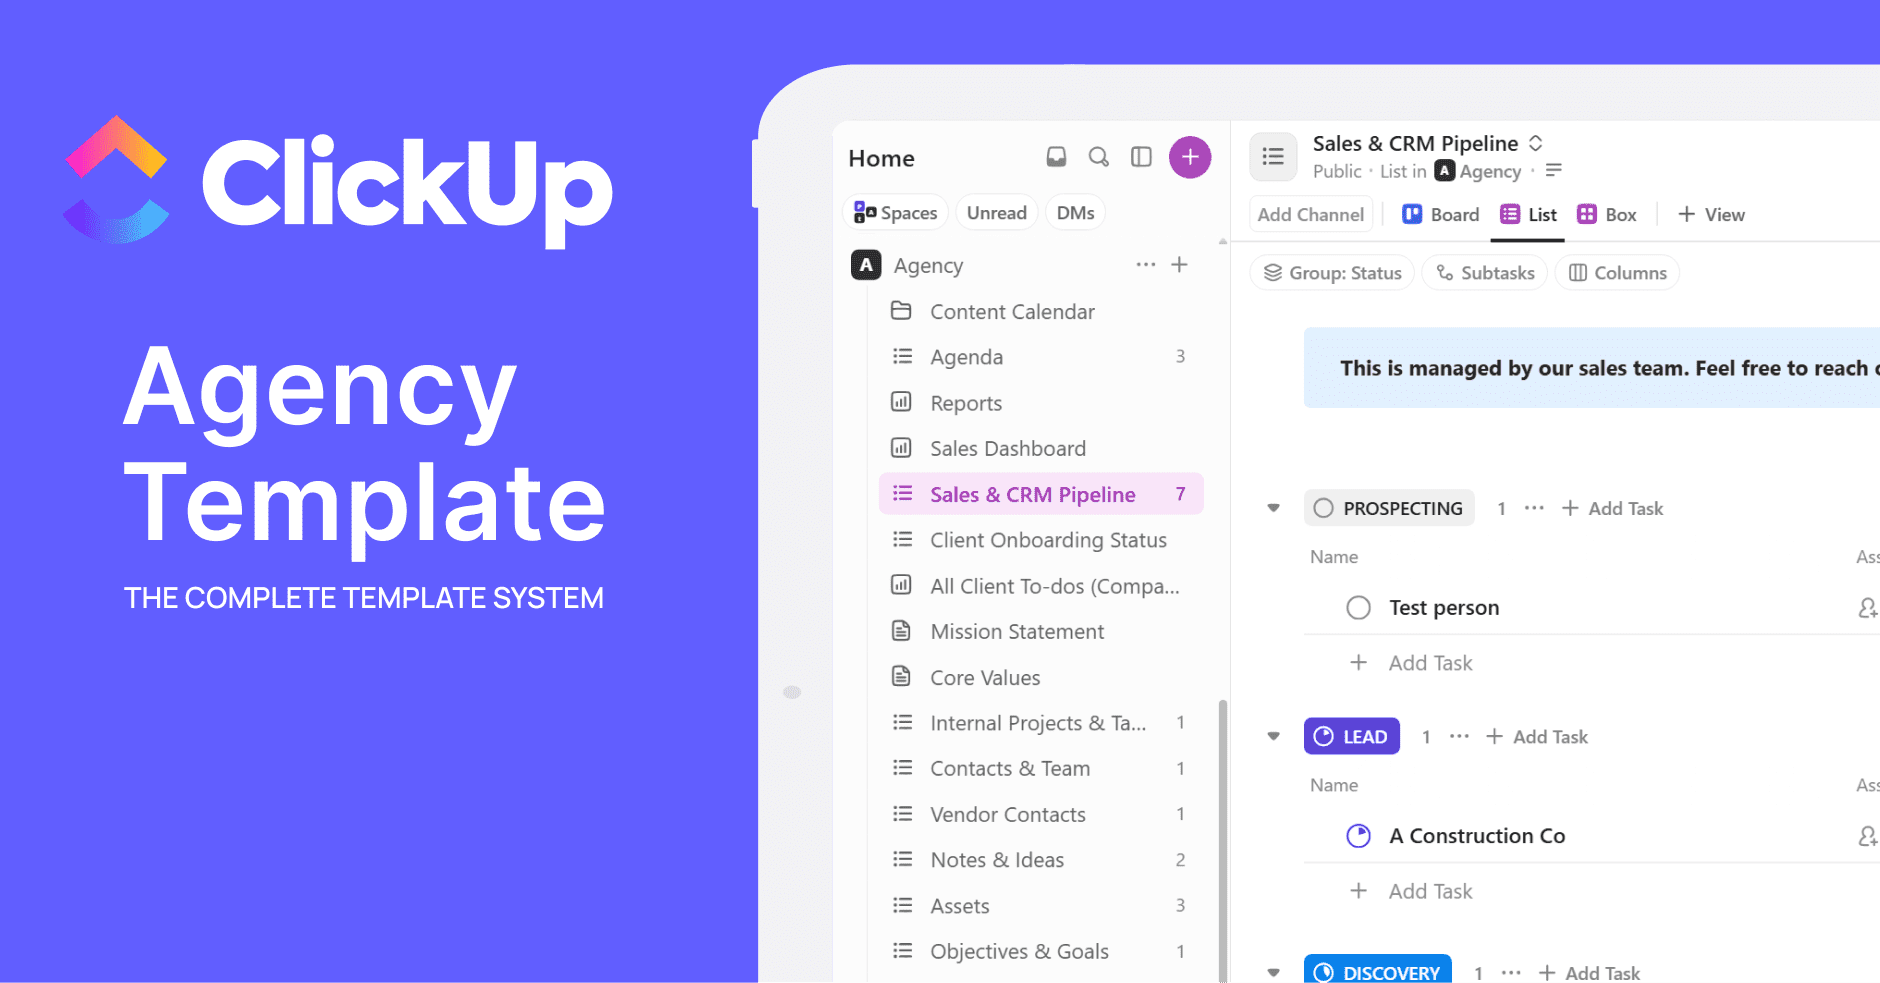Toggle the sidebar layout panel icon
Image resolution: width=1880 pixels, height=983 pixels.
tap(1141, 157)
